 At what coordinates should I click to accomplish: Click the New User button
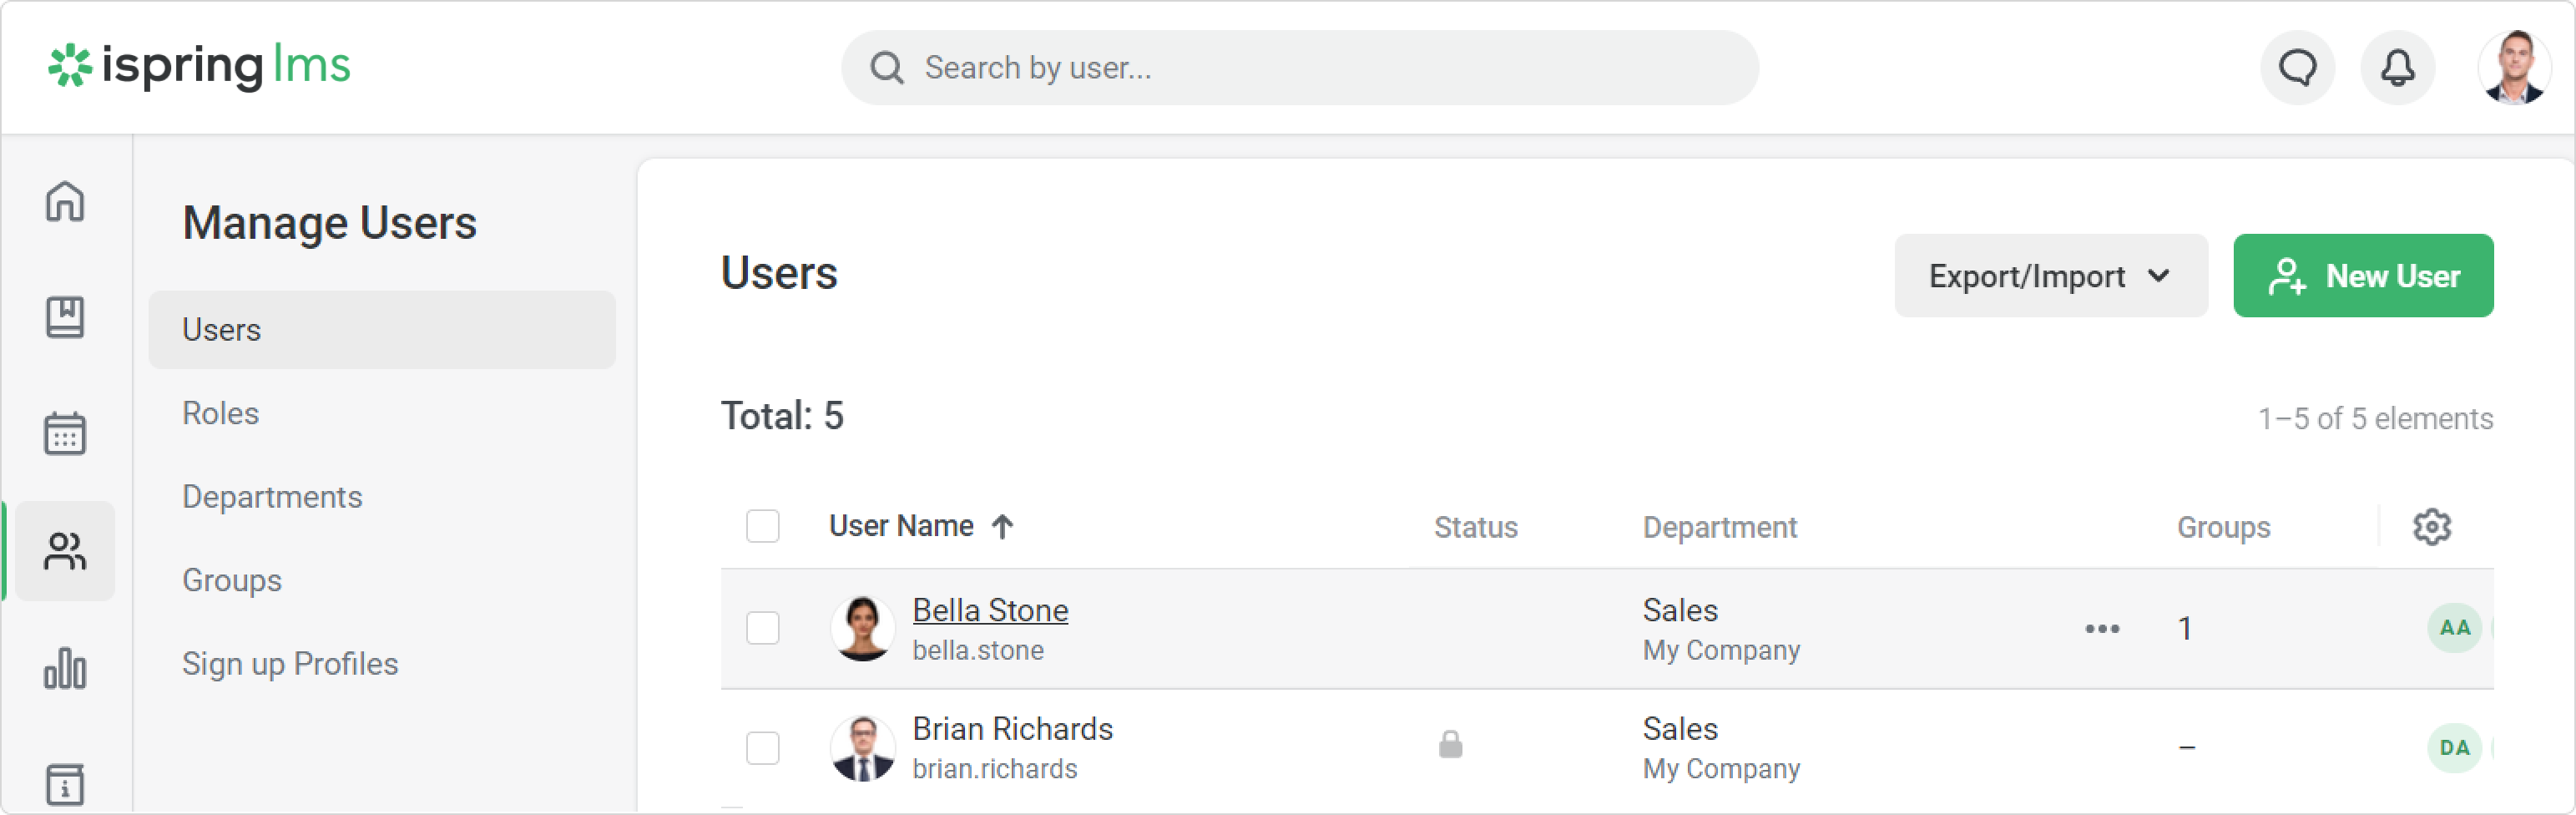[2363, 276]
